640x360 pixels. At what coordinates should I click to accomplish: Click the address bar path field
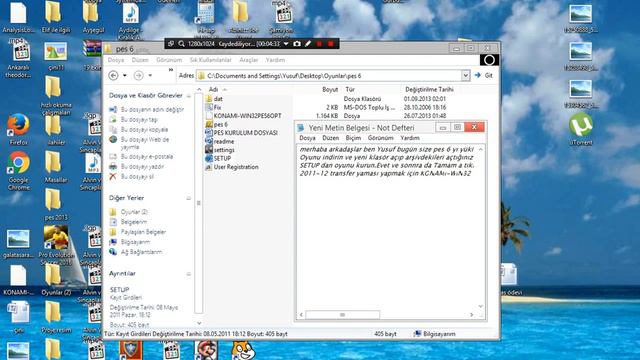[329, 76]
